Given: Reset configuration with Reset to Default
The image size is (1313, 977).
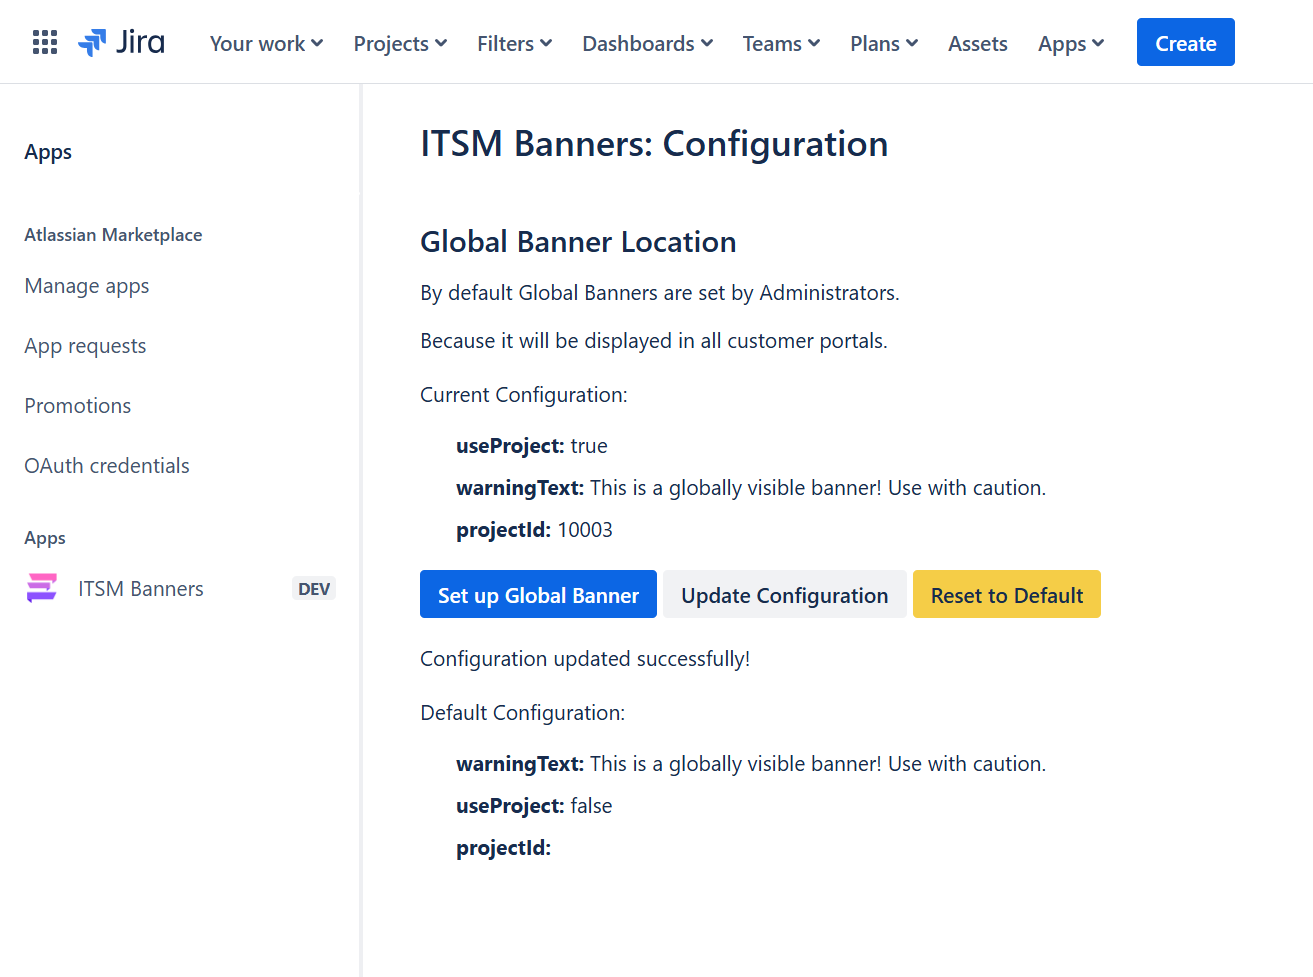Looking at the screenshot, I should pos(1007,594).
